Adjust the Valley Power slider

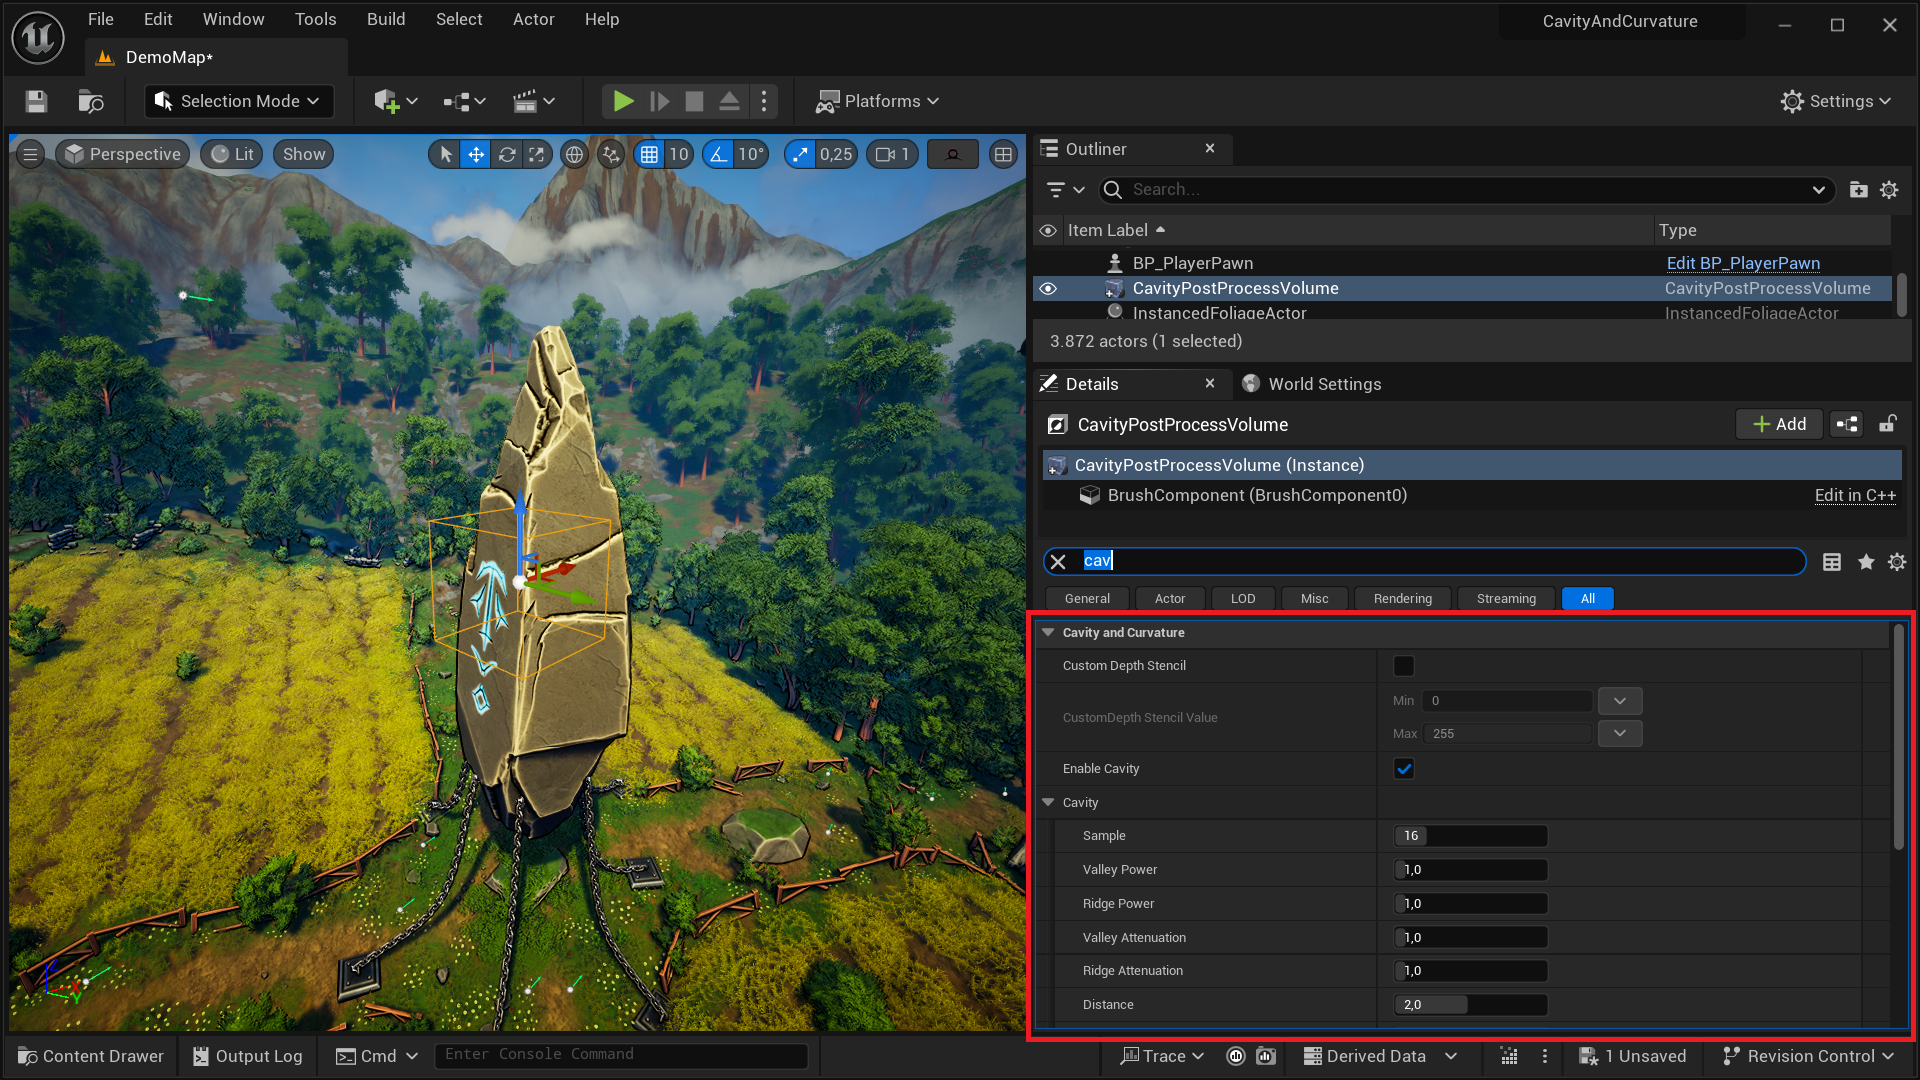[1471, 870]
